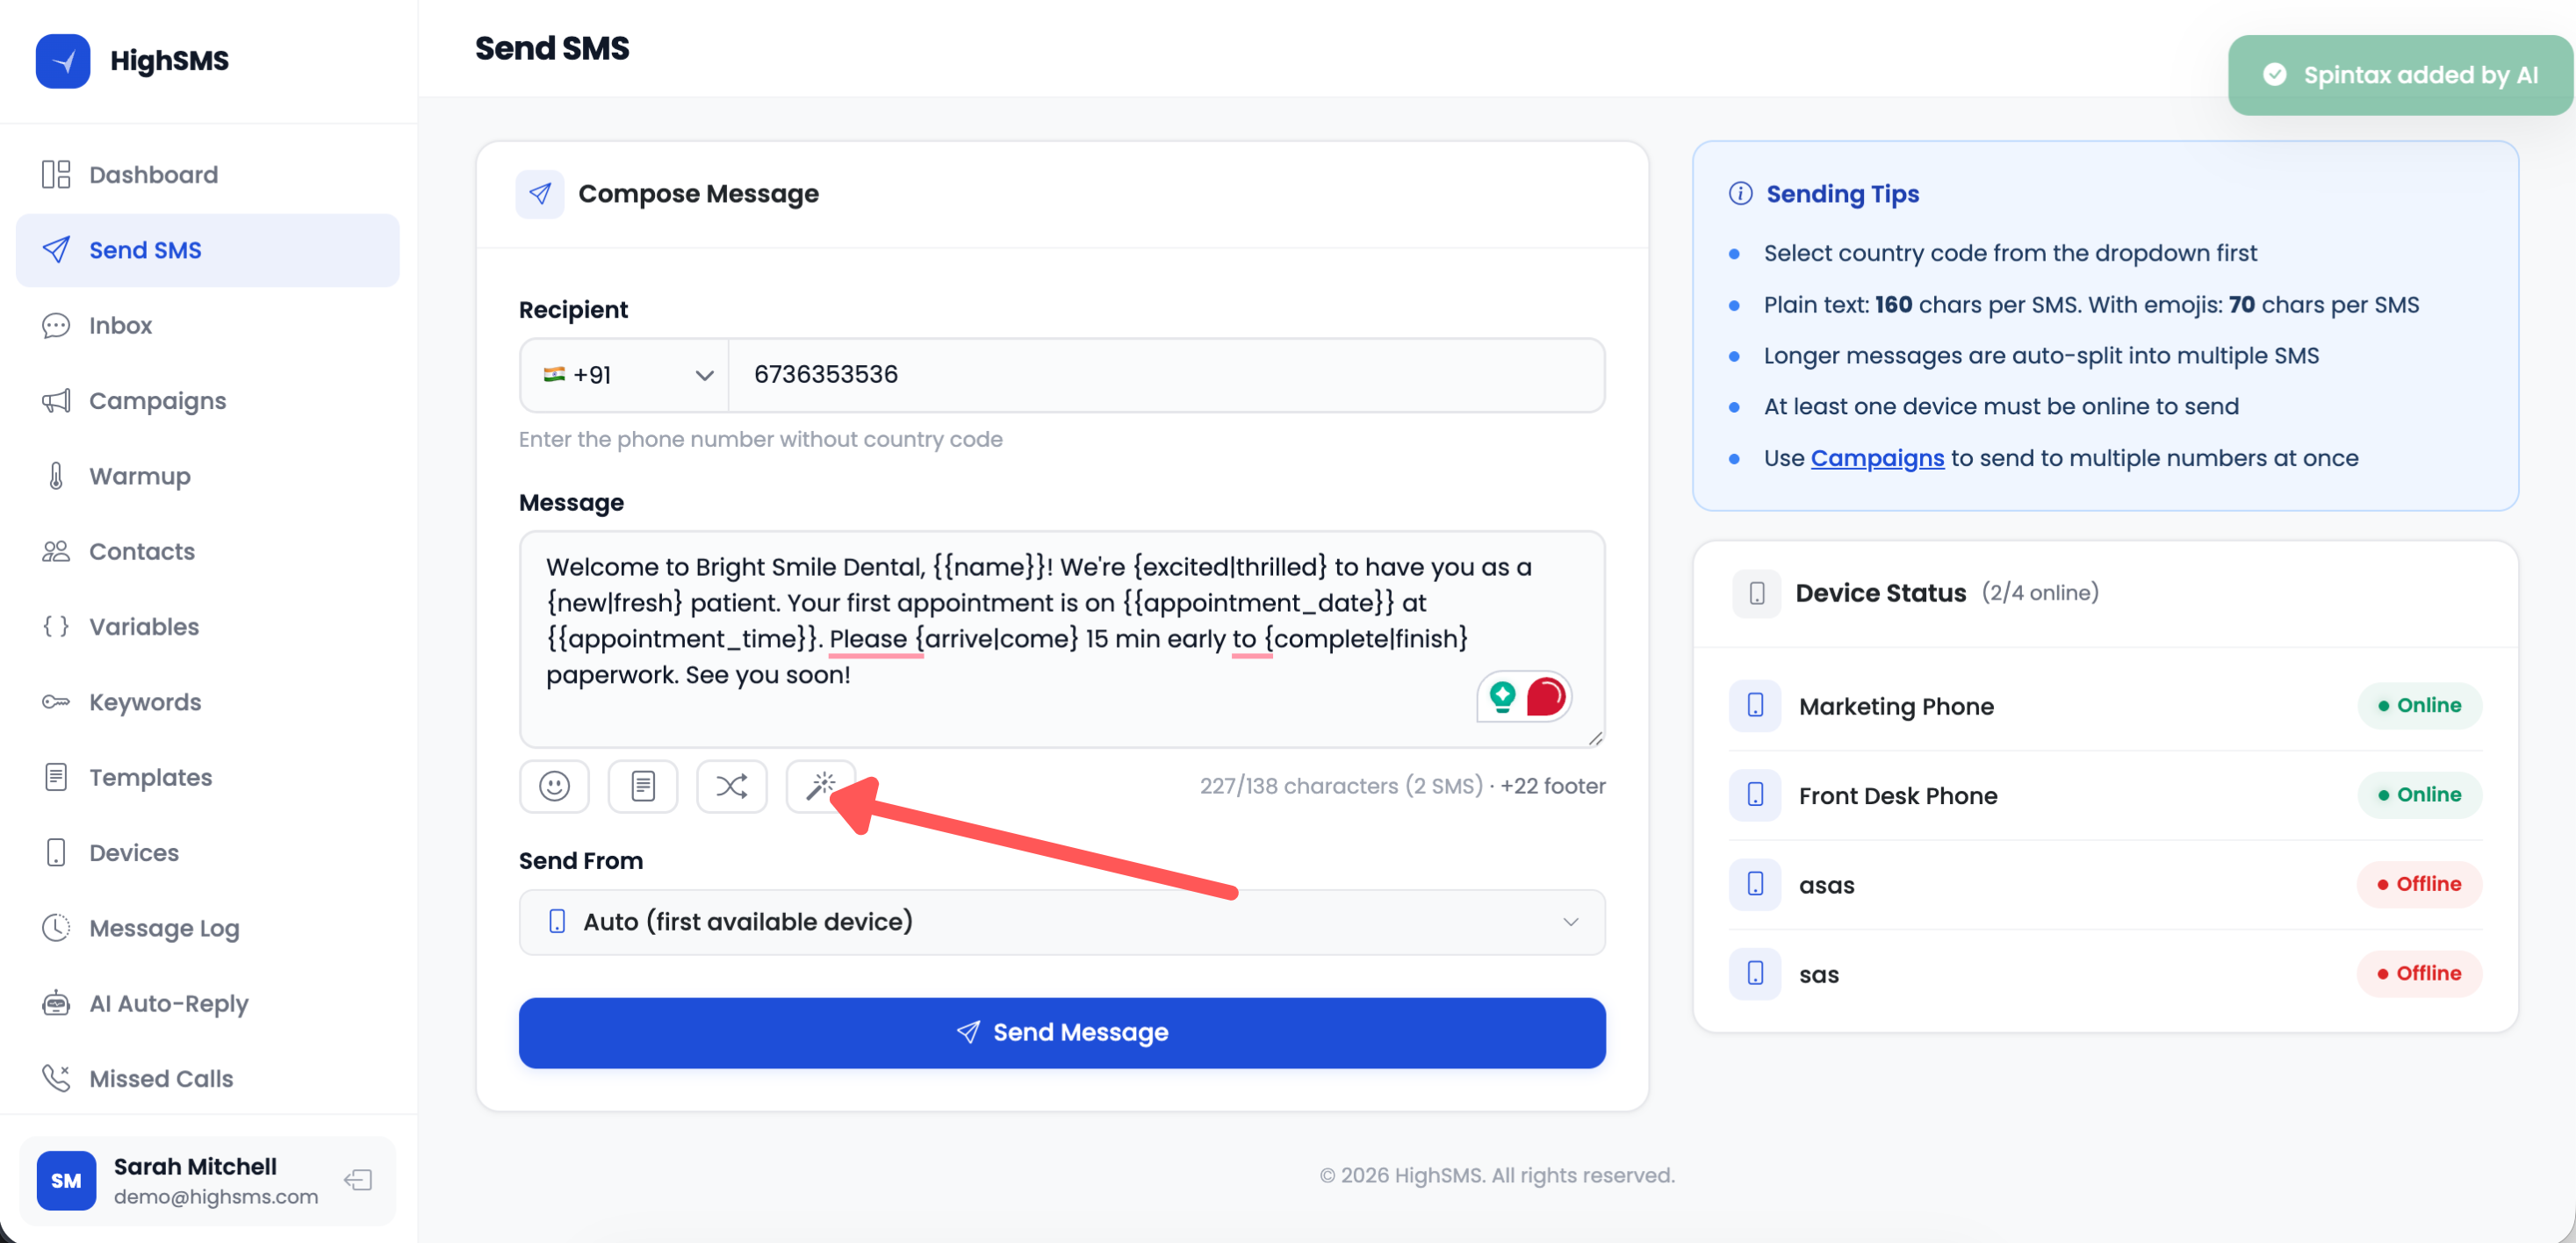Follow the Campaigns link in Sending Tips

click(x=1877, y=458)
